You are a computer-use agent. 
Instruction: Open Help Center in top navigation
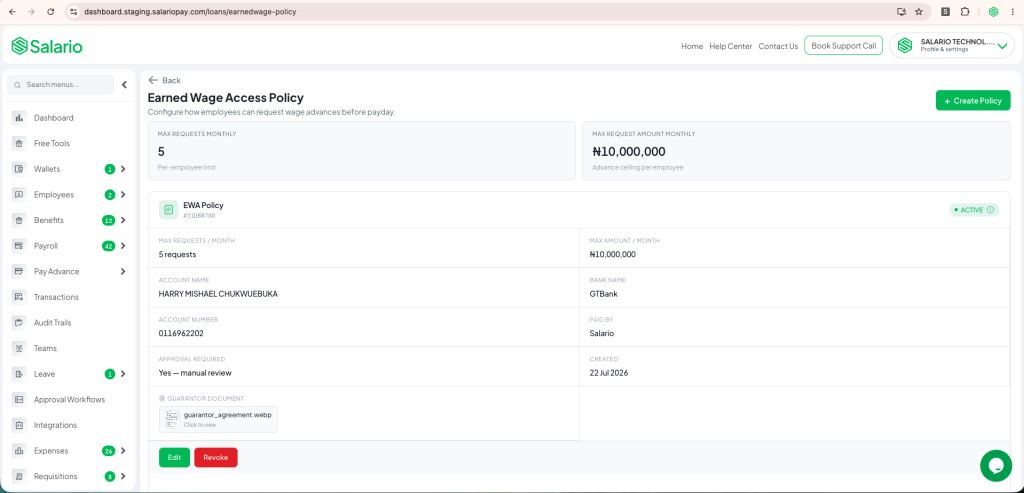tap(731, 46)
